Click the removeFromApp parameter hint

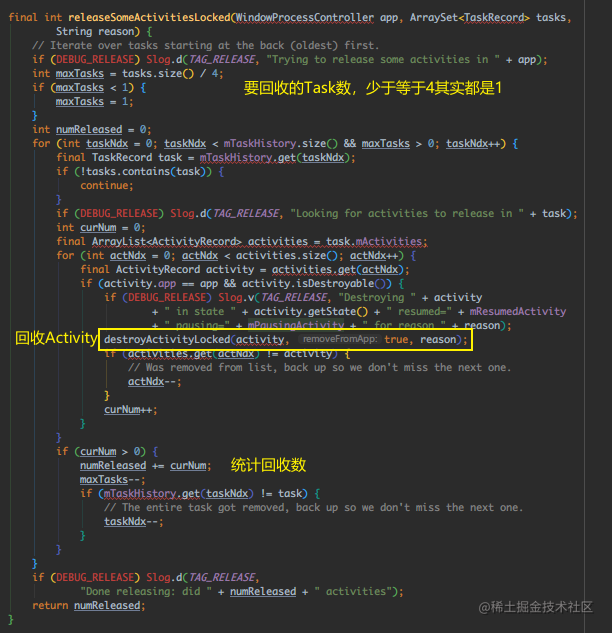(340, 339)
